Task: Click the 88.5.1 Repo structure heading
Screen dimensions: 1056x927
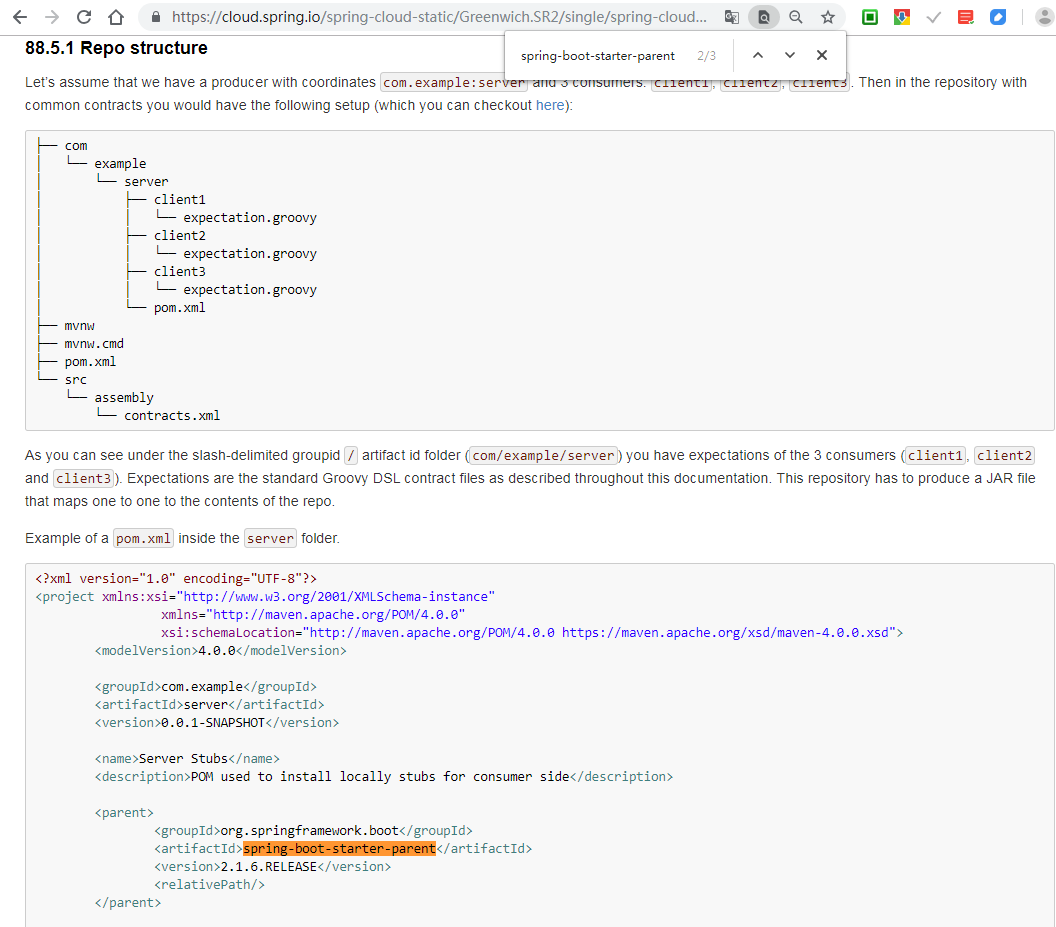Action: (x=117, y=48)
